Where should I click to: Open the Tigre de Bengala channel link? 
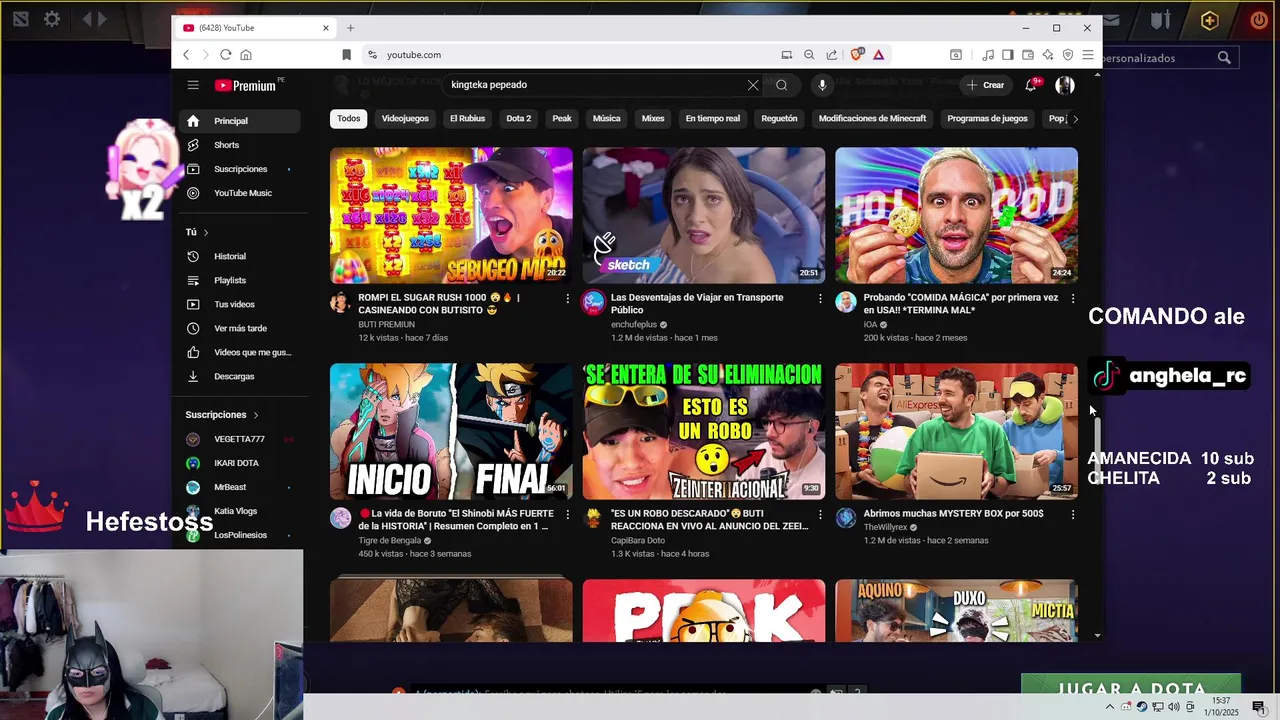(390, 541)
